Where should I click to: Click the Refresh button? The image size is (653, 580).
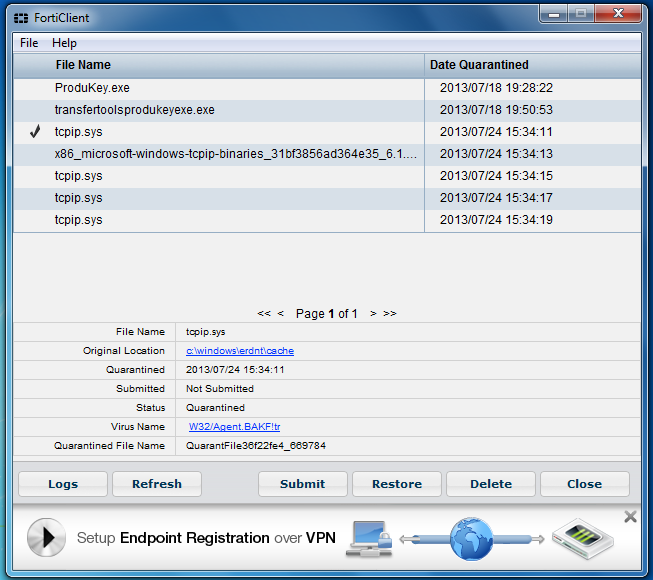[157, 484]
